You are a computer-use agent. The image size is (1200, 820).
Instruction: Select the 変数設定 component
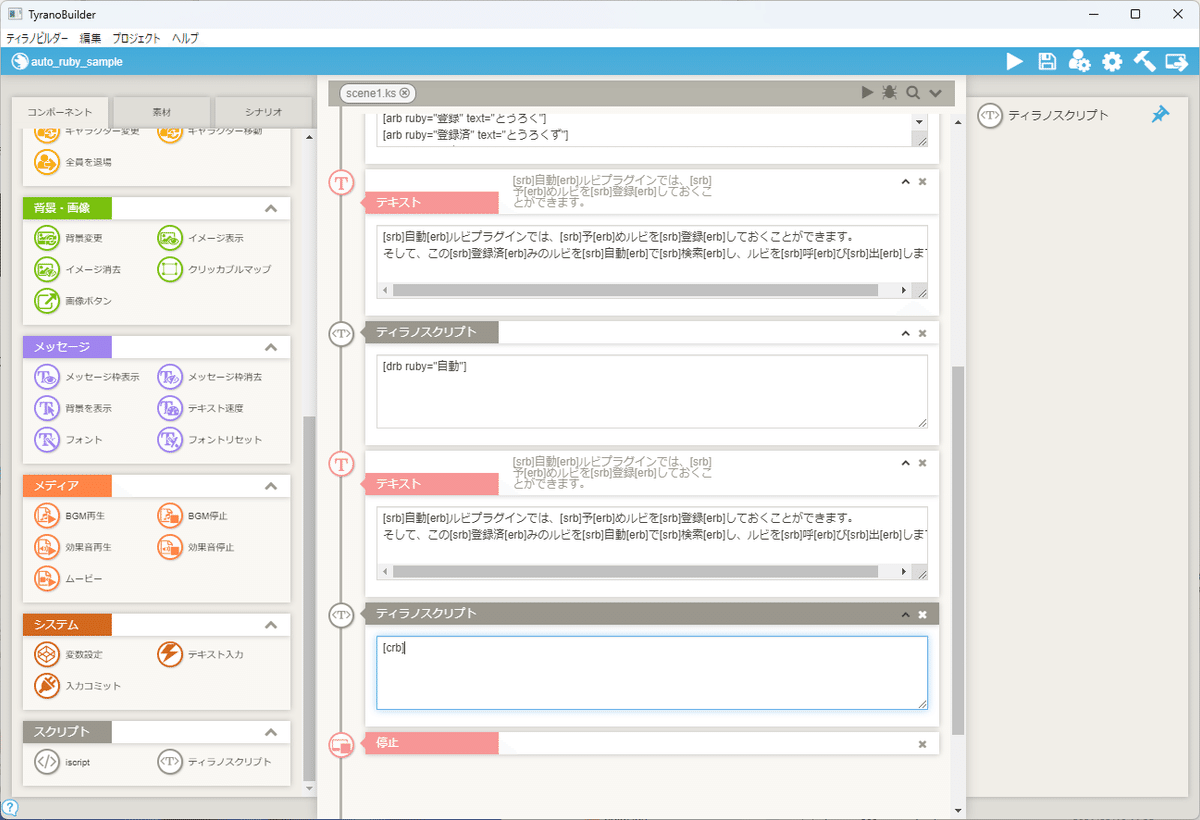coord(69,654)
